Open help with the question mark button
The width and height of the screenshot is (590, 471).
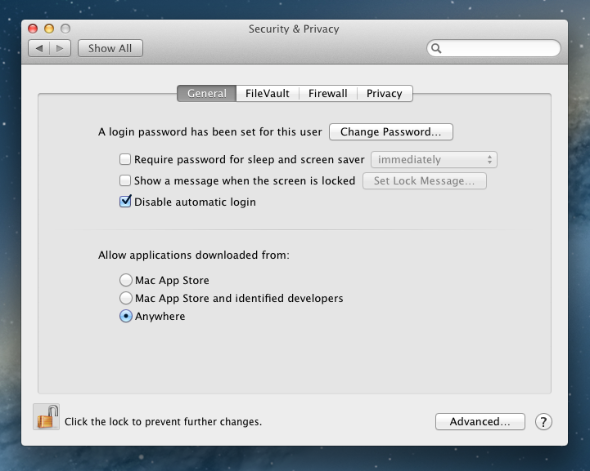[x=543, y=422]
